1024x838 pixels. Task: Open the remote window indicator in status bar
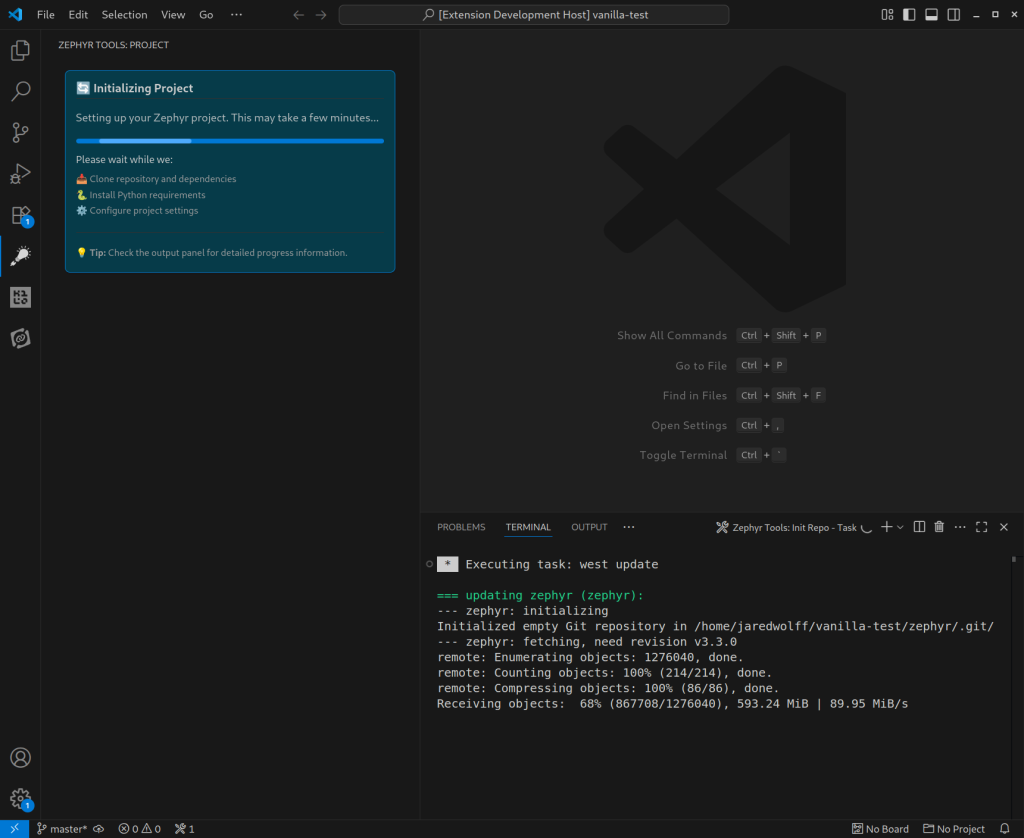coord(14,829)
